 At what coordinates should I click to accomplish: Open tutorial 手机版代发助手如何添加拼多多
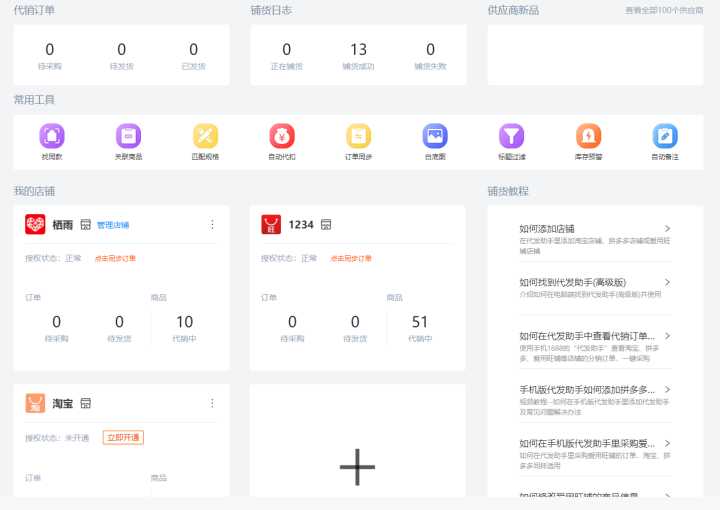pos(587,390)
